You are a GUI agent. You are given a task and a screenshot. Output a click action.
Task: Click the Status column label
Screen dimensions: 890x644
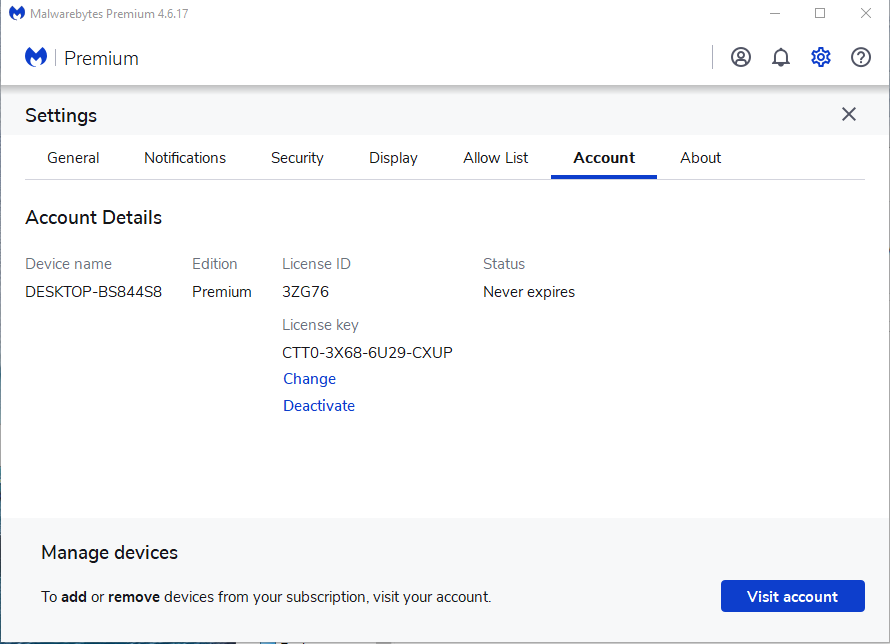click(x=503, y=264)
